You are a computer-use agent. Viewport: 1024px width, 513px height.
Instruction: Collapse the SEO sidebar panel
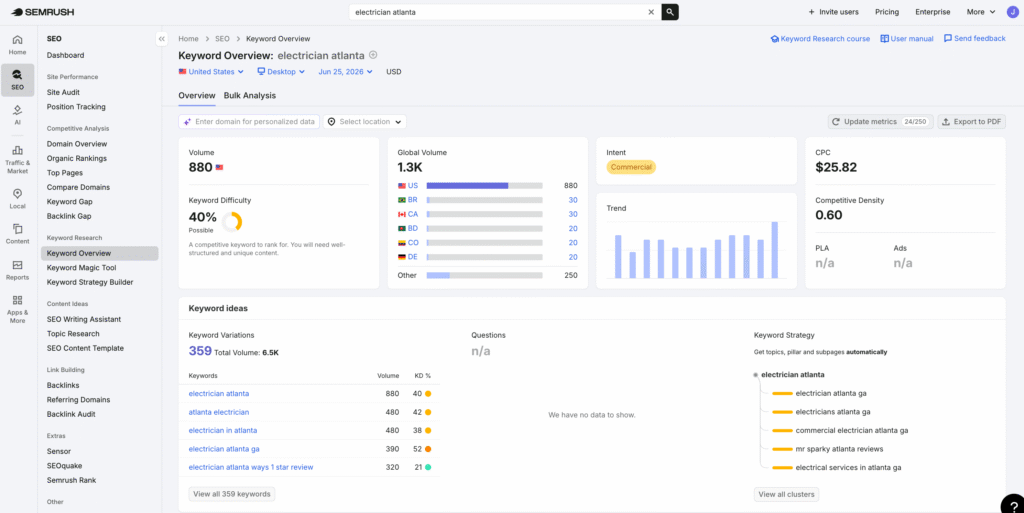[162, 39]
